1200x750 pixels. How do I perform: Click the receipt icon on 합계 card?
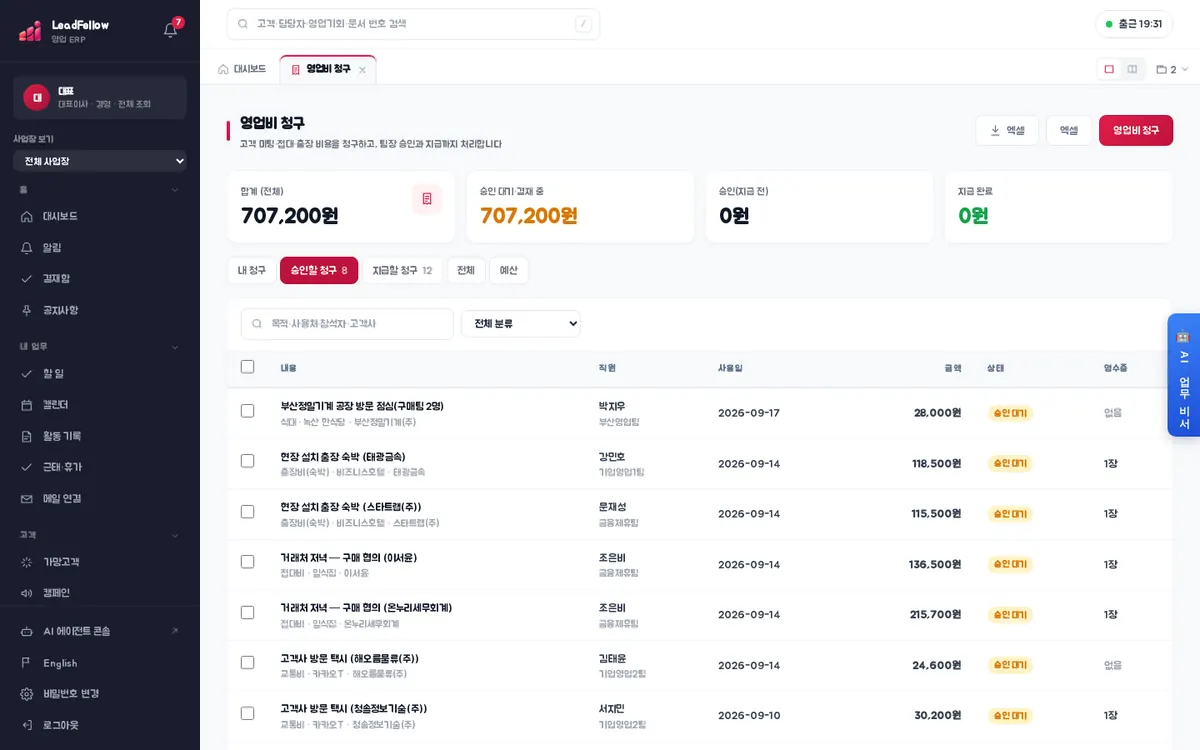tap(427, 199)
